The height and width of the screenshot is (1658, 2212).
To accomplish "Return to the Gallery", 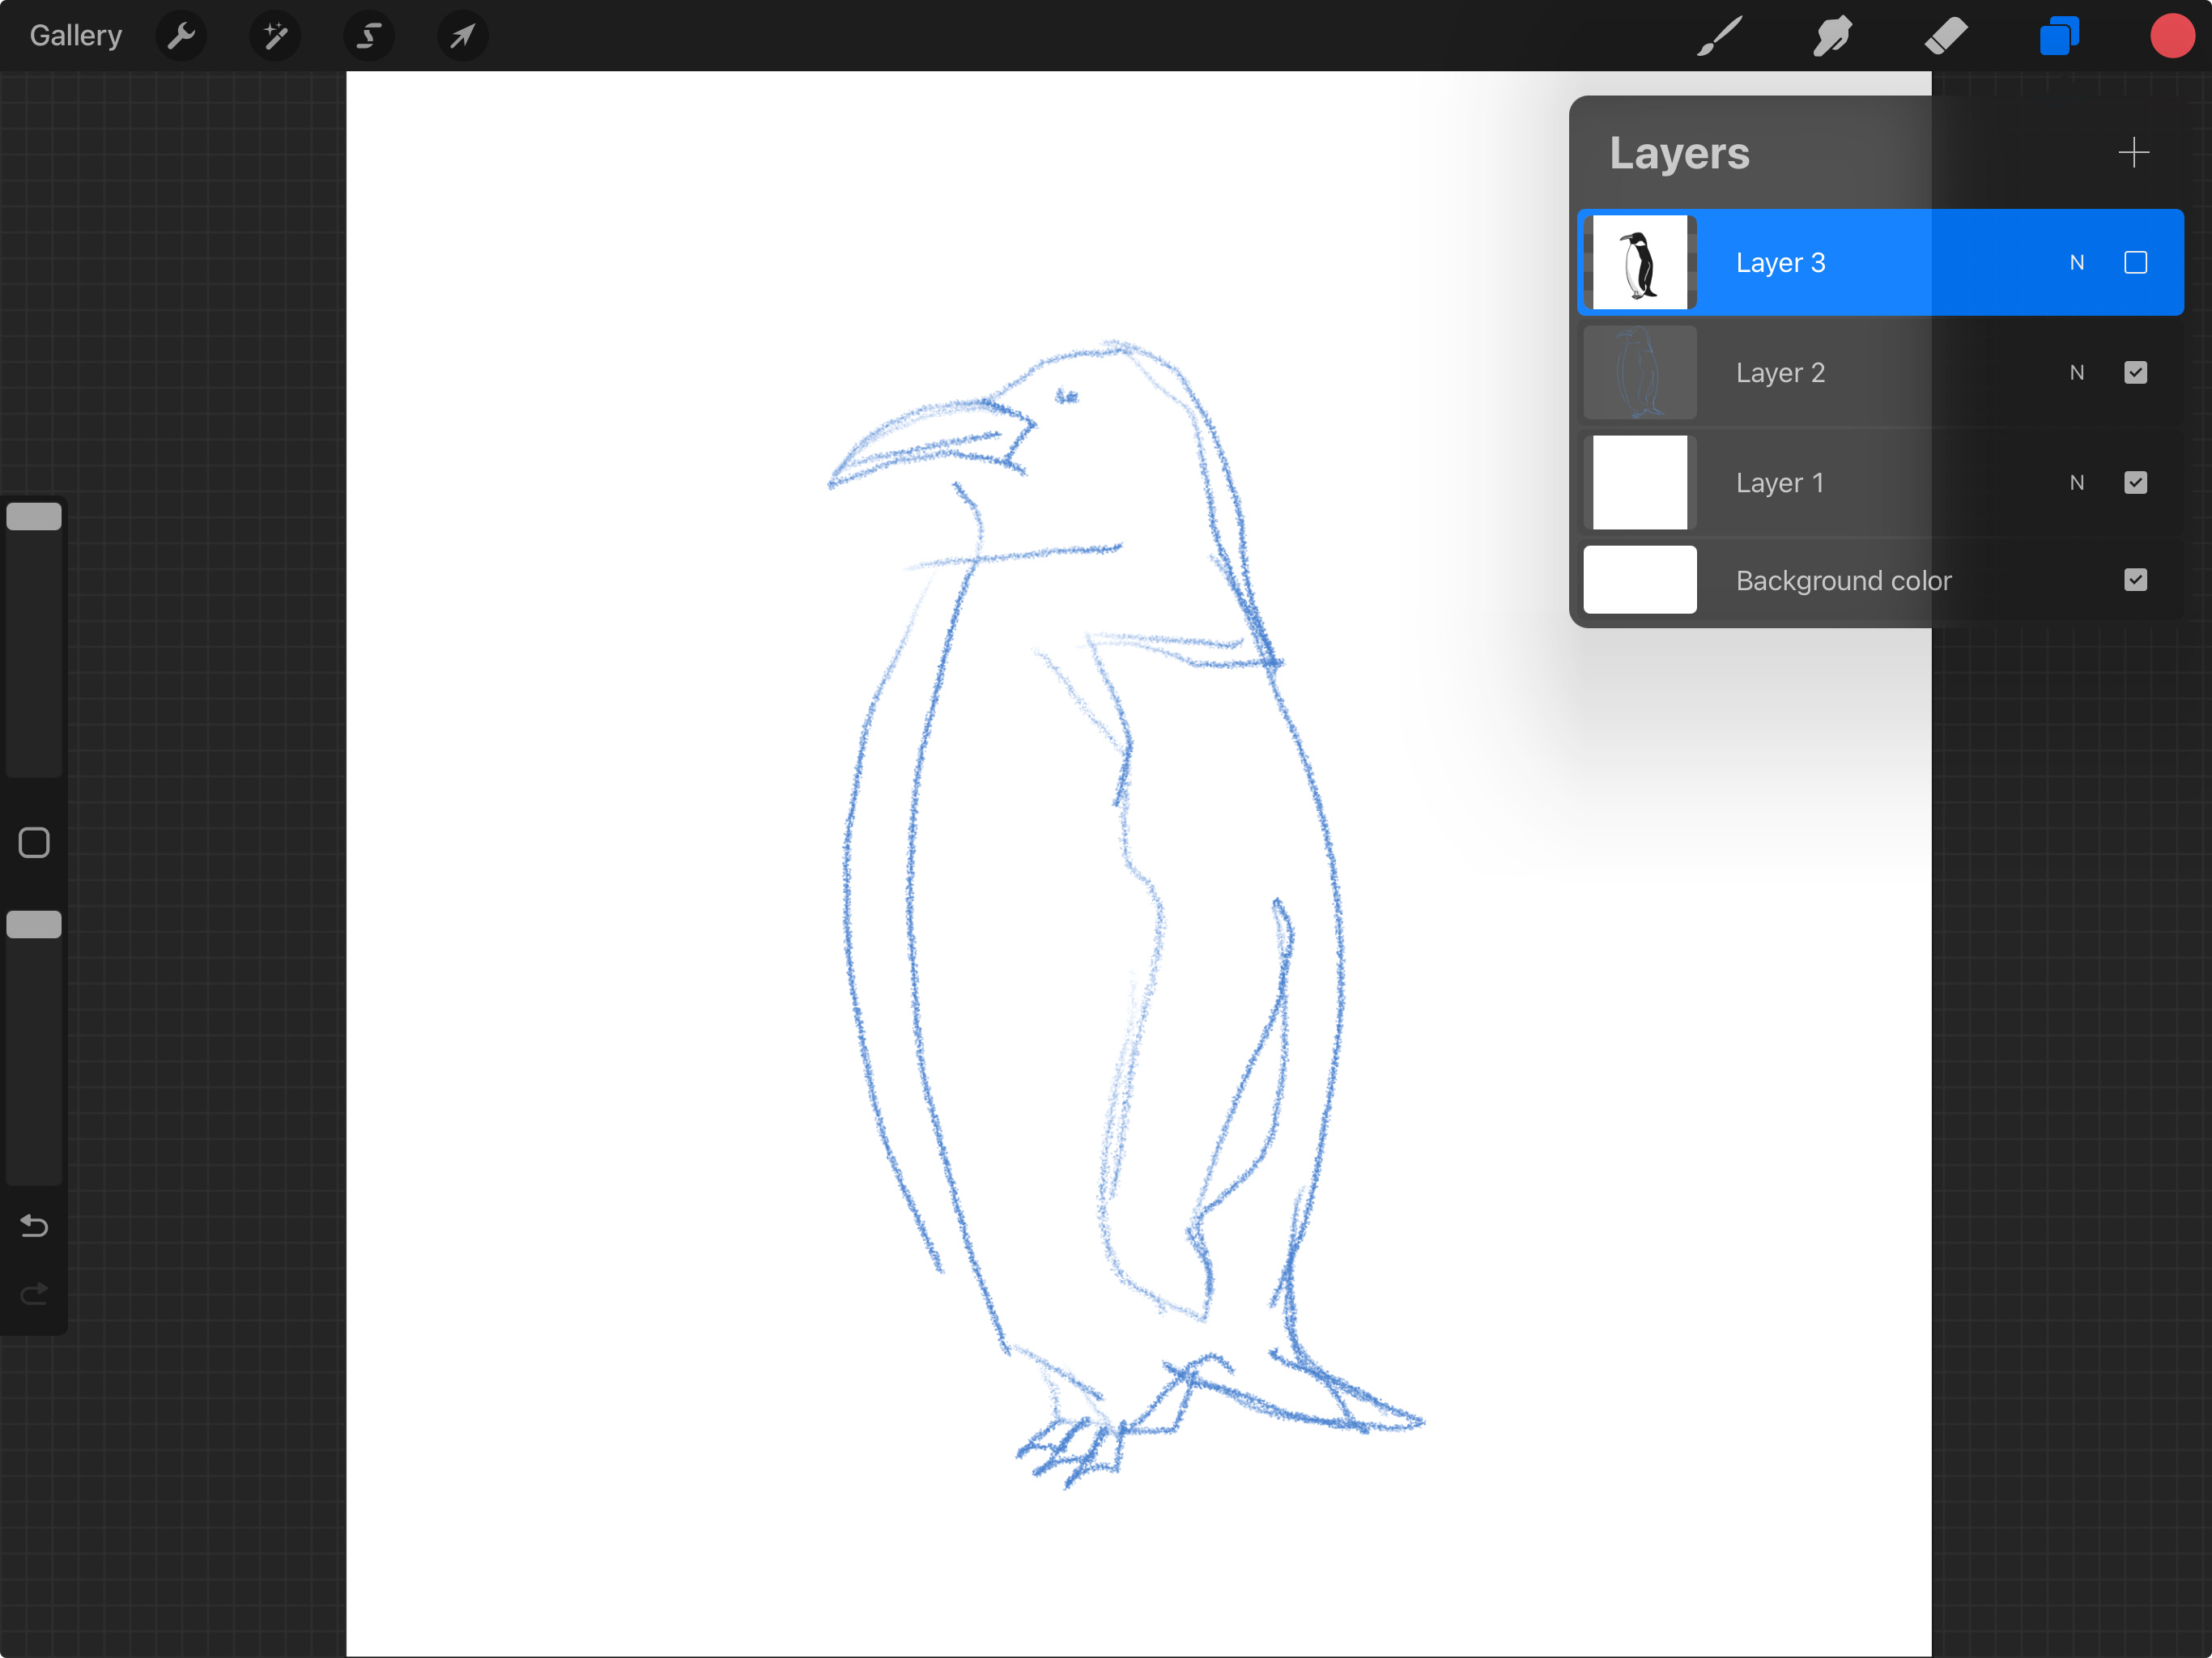I will (76, 36).
